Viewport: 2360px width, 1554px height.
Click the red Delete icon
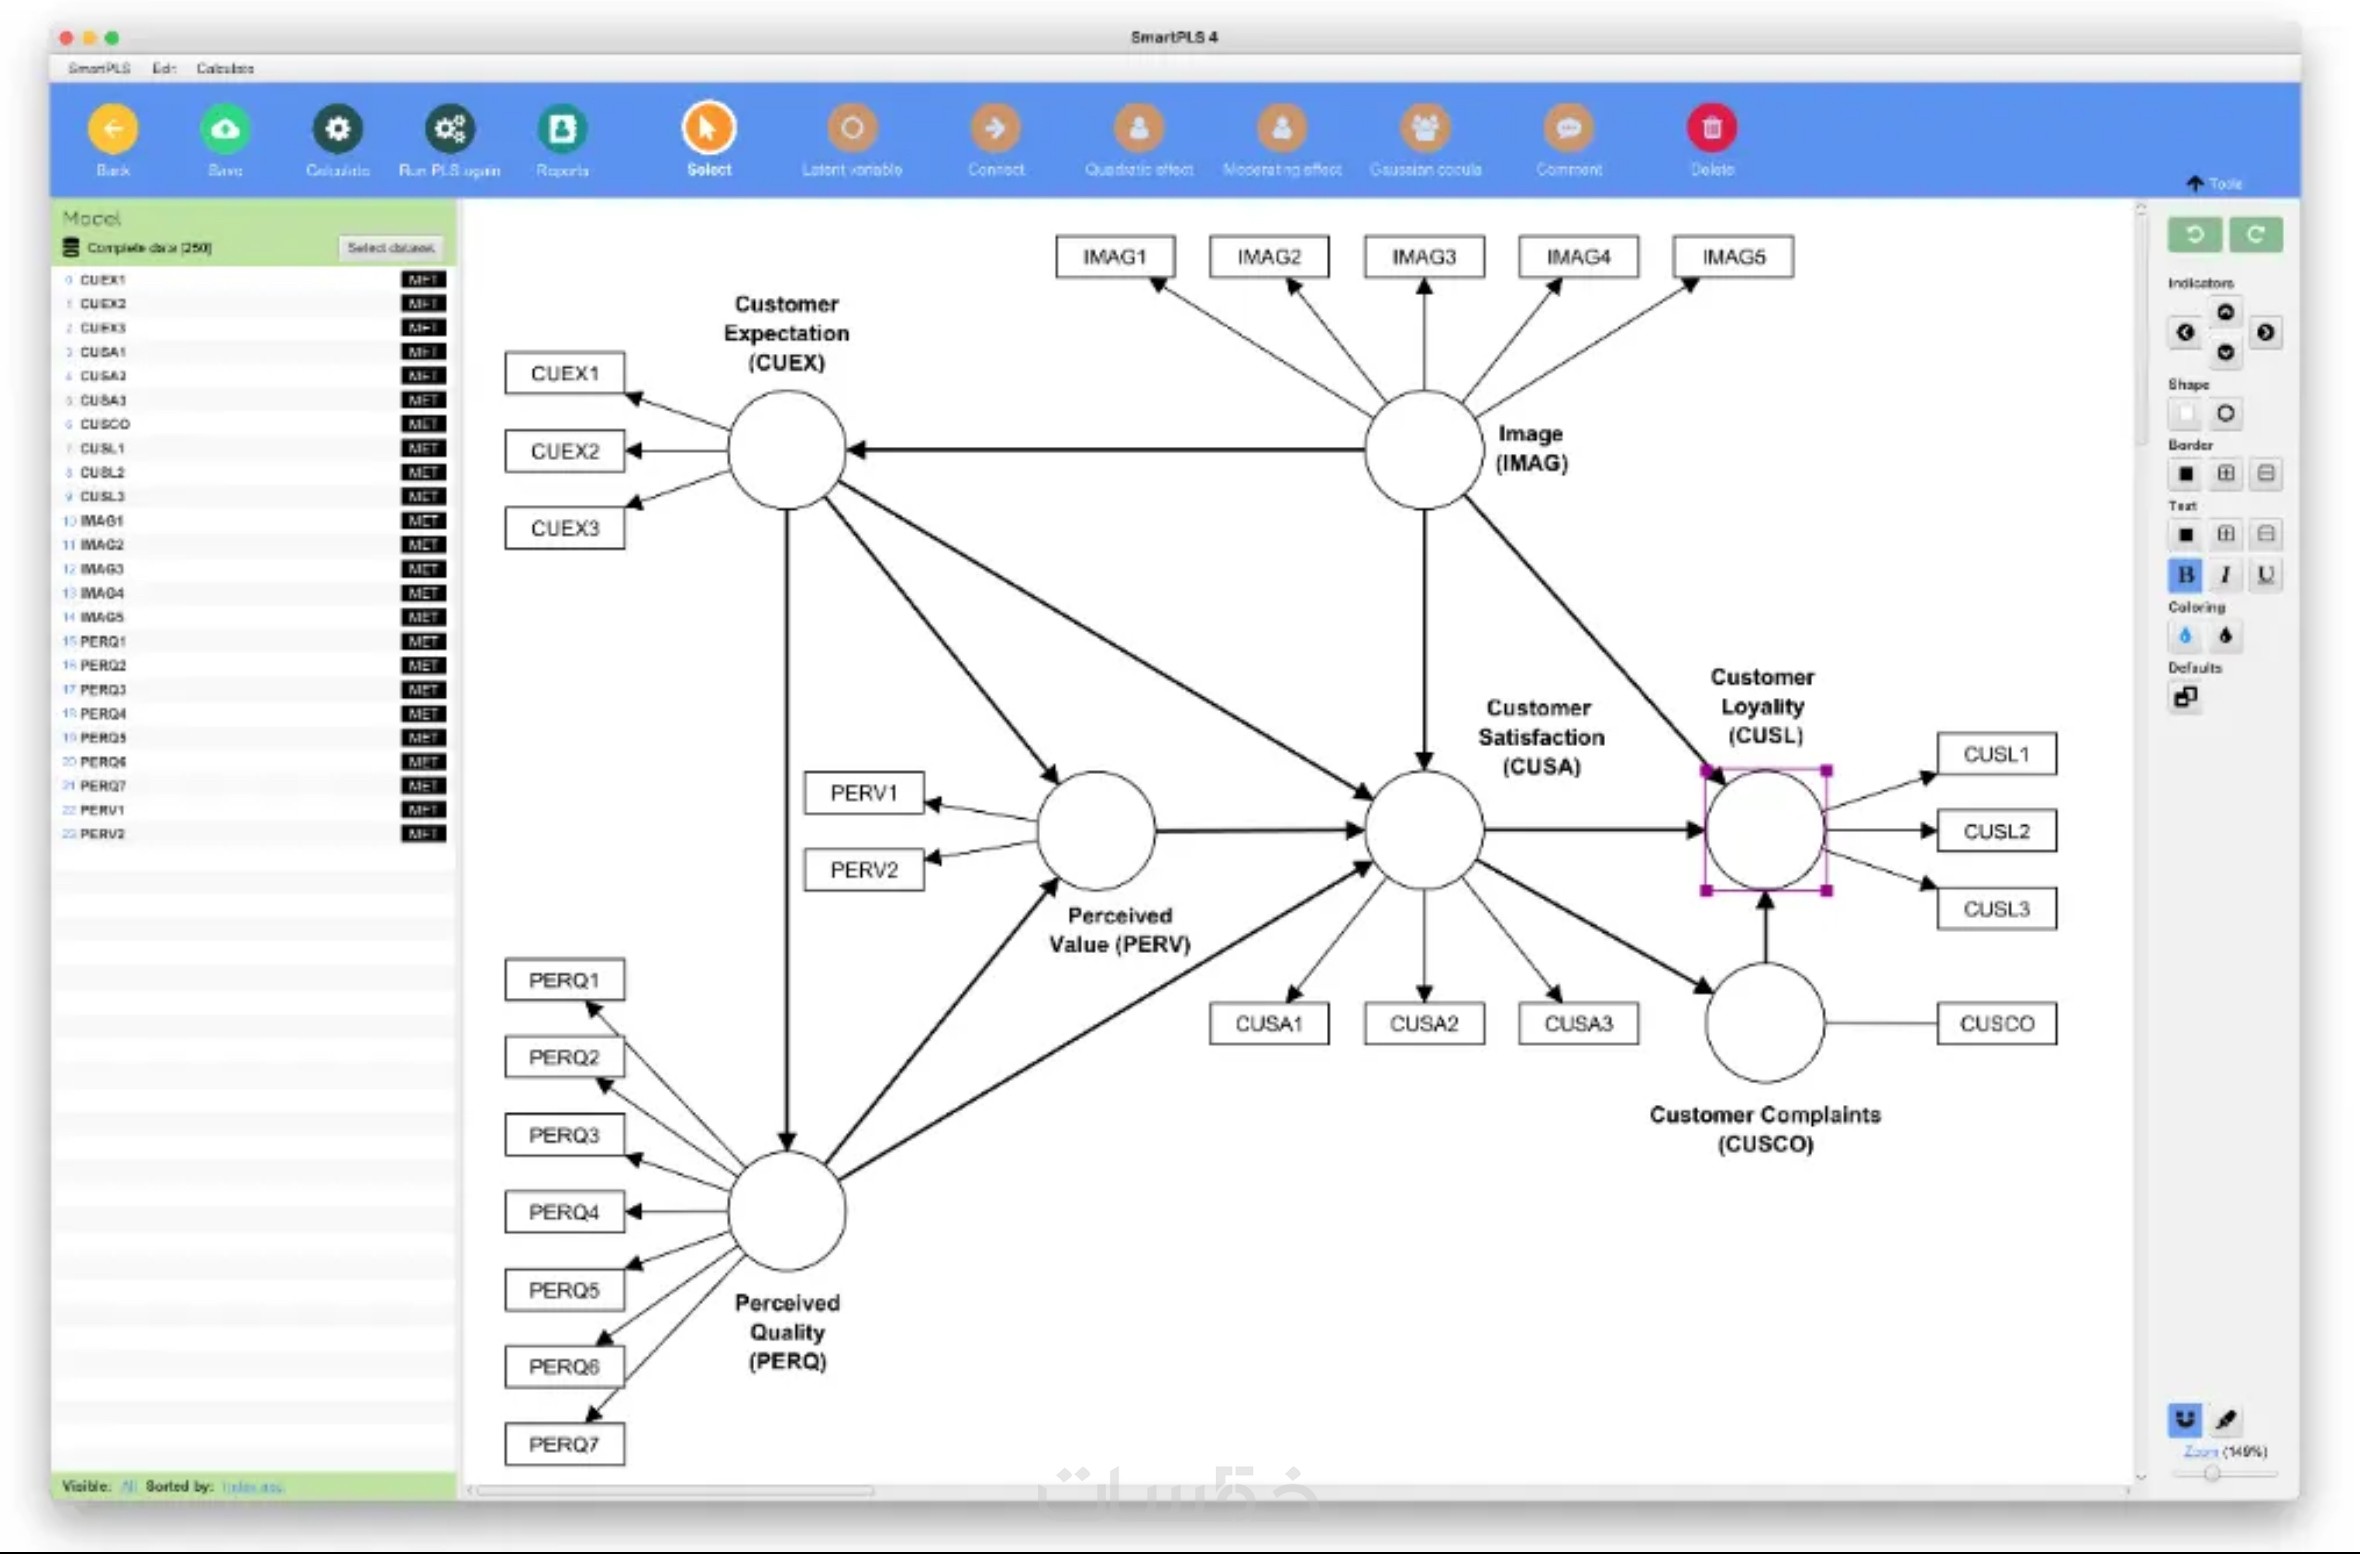point(1711,129)
